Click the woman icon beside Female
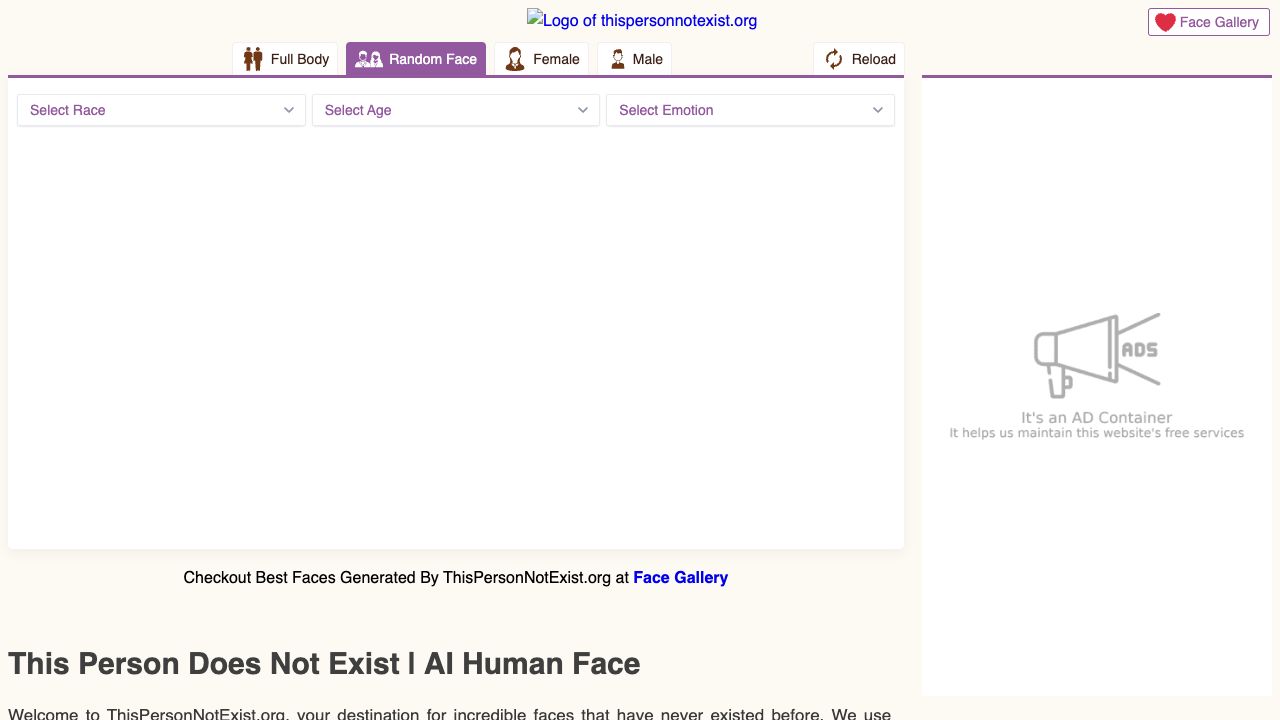Viewport: 1280px width, 720px height. coord(515,59)
